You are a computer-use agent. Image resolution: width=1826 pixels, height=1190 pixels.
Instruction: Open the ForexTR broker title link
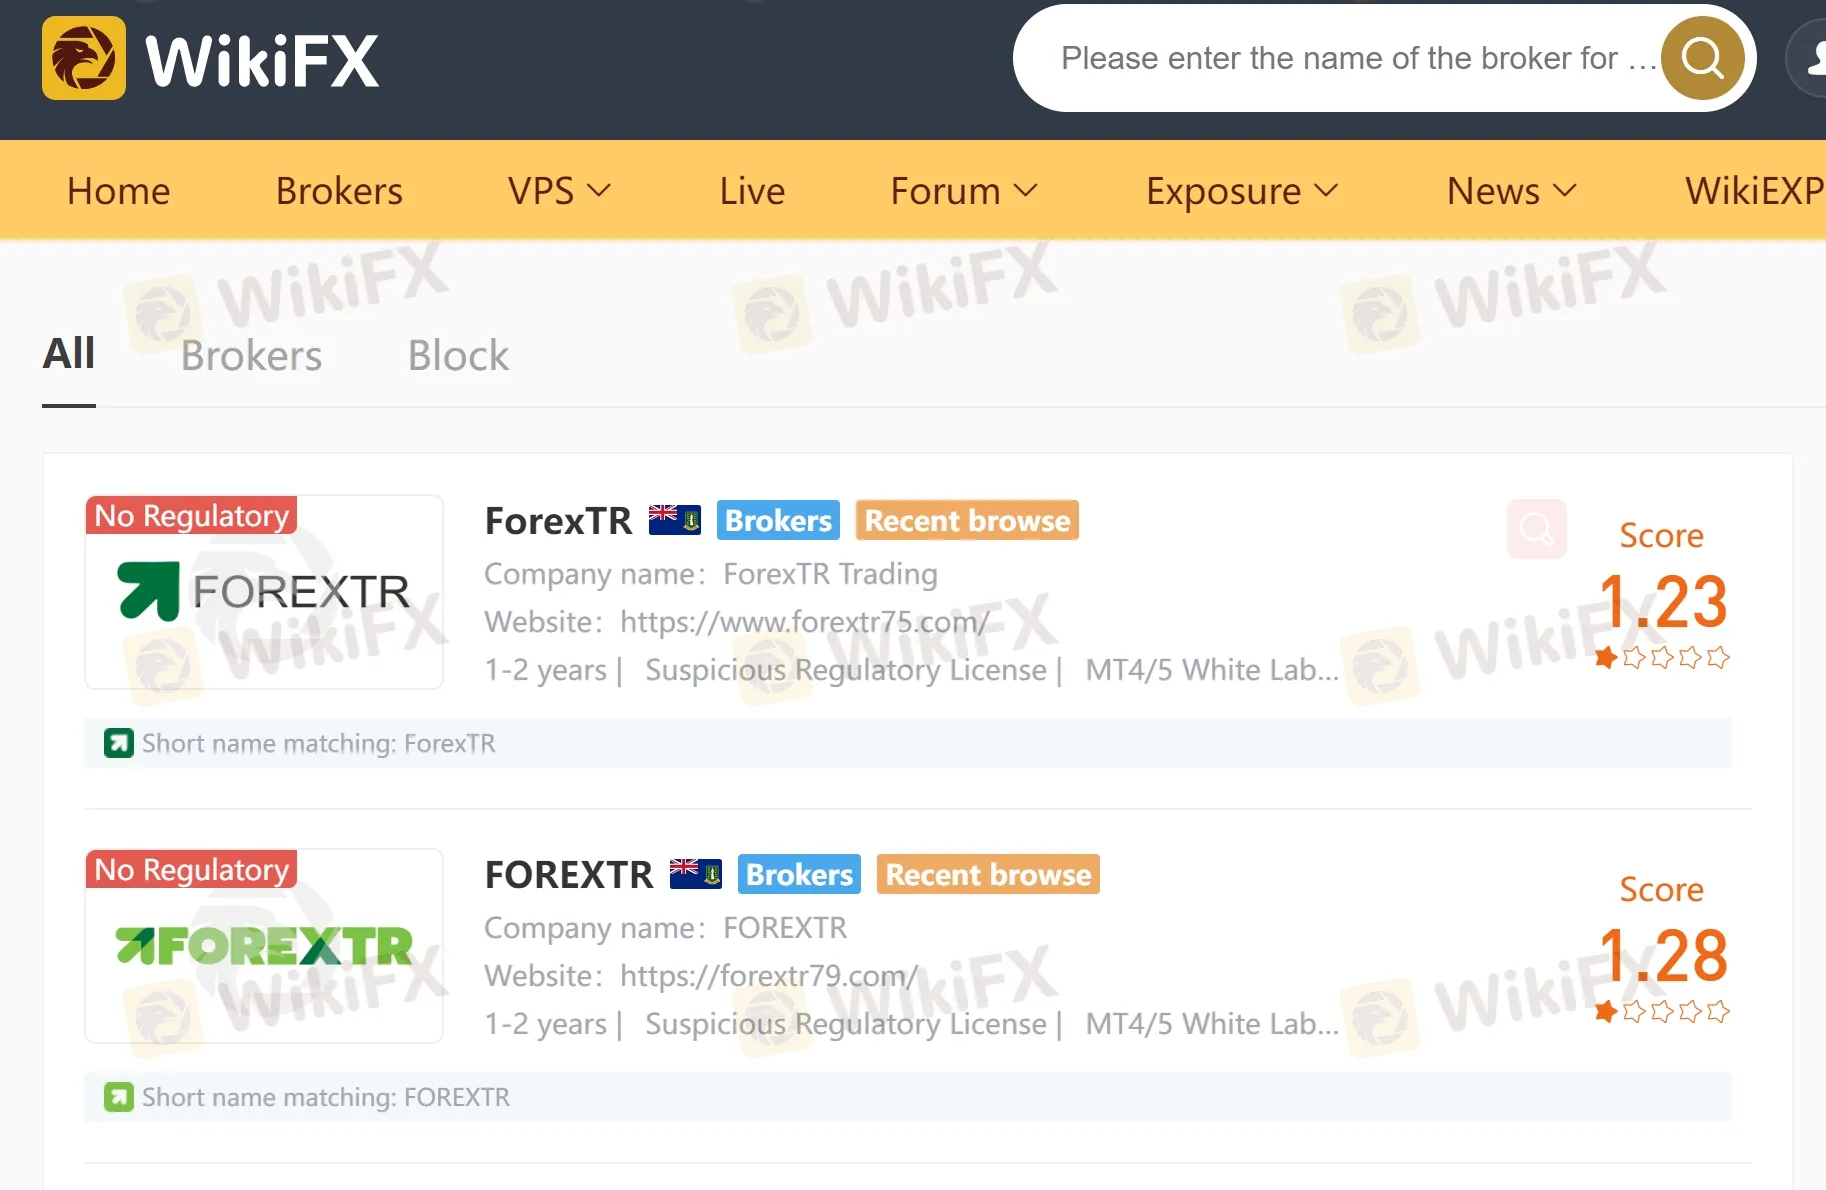click(x=558, y=520)
